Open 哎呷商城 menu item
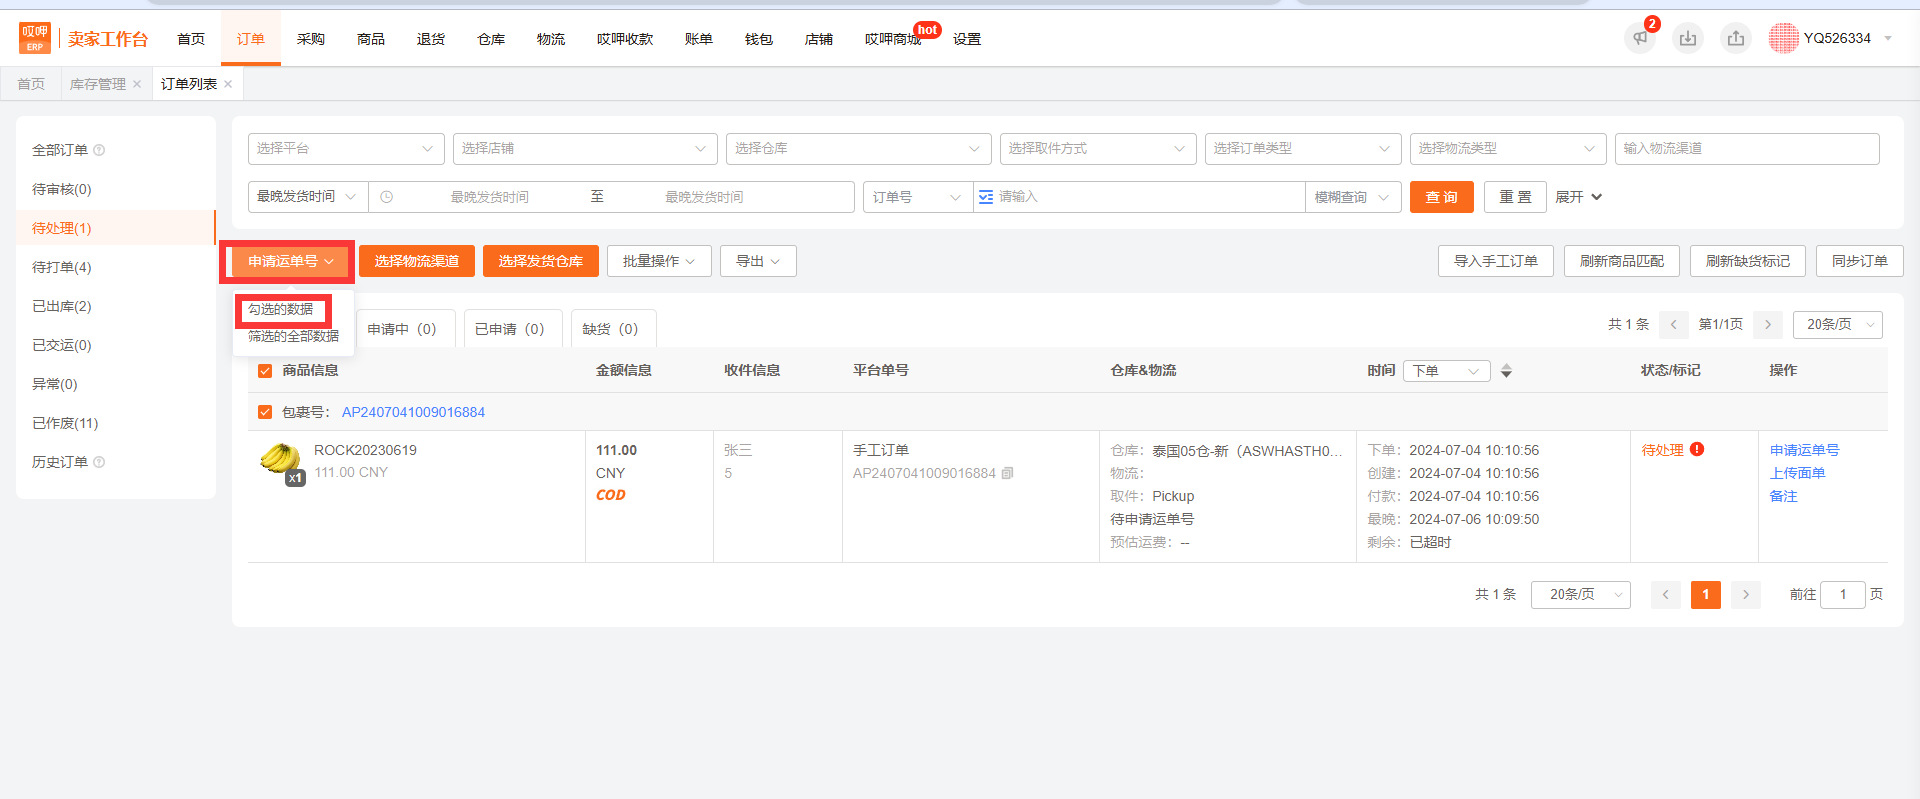Screen dimensions: 1920x799 [893, 39]
